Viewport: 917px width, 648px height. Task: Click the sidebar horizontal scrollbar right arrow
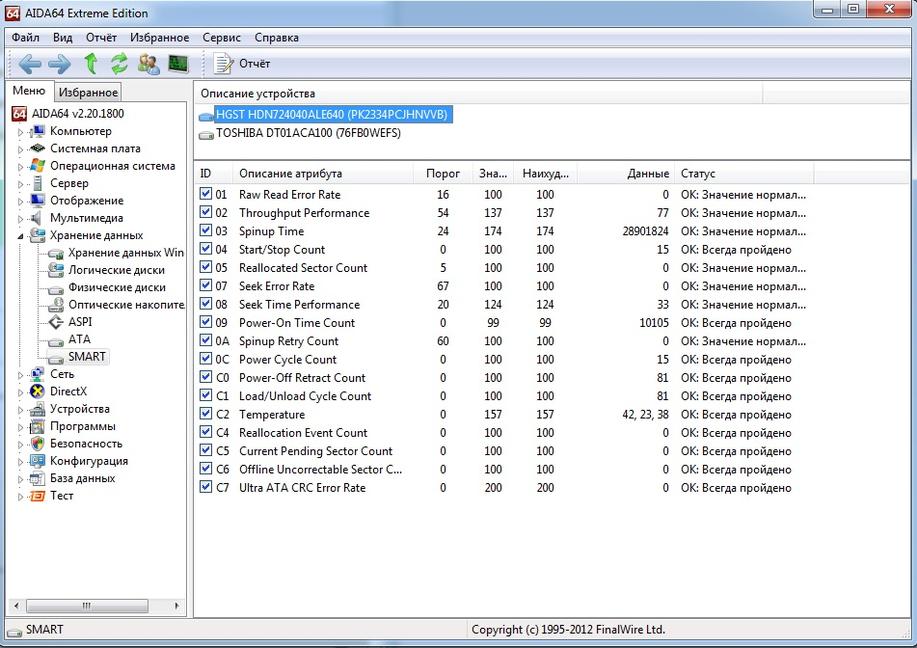177,606
